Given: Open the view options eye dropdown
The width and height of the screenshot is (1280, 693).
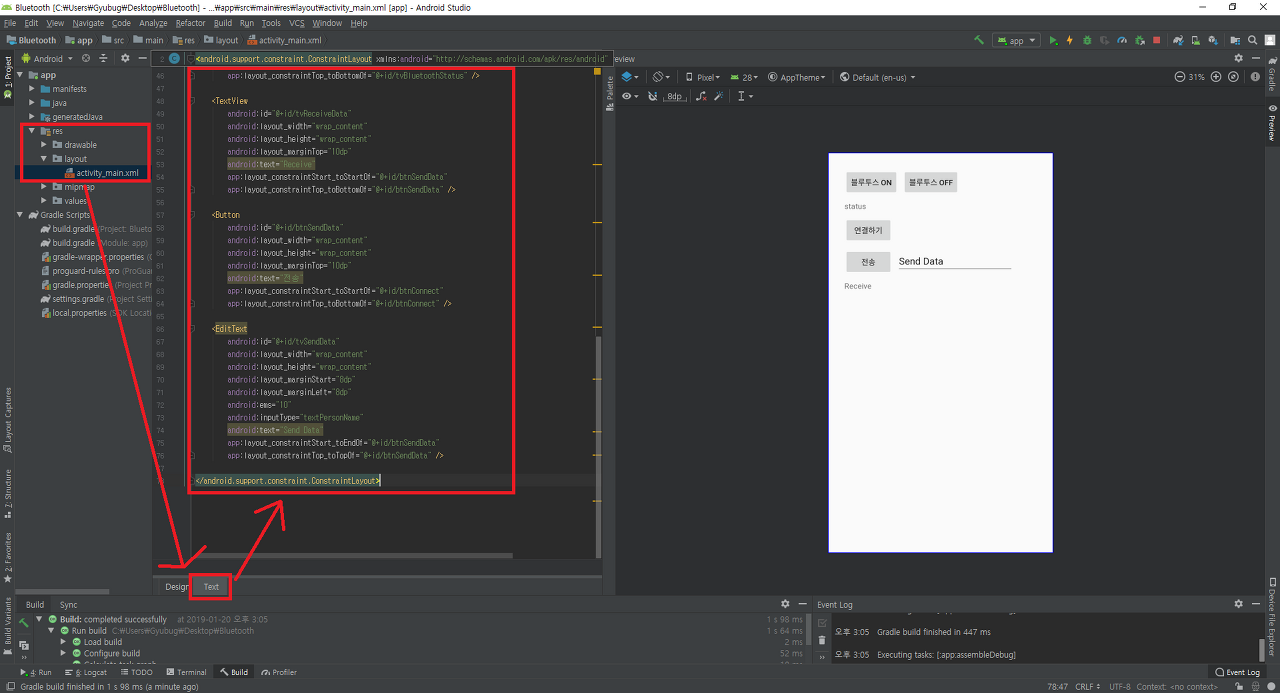Looking at the screenshot, I should 631,96.
